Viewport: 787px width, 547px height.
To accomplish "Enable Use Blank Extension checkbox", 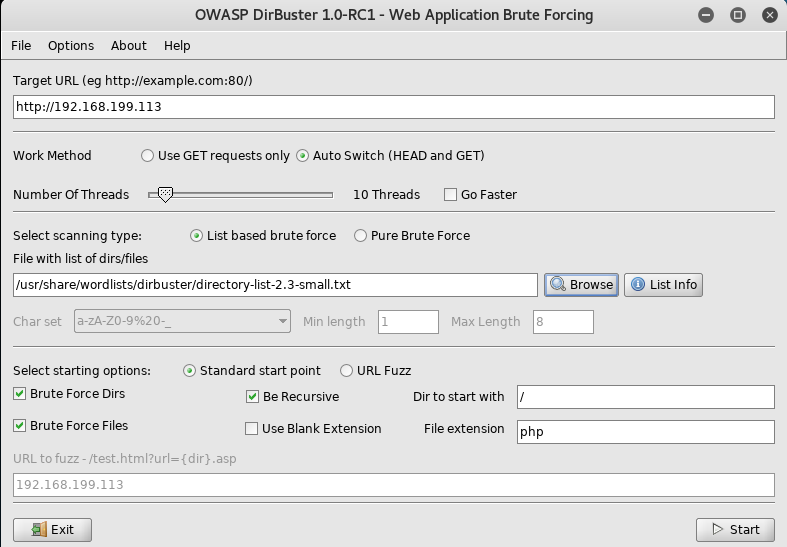I will pos(251,429).
